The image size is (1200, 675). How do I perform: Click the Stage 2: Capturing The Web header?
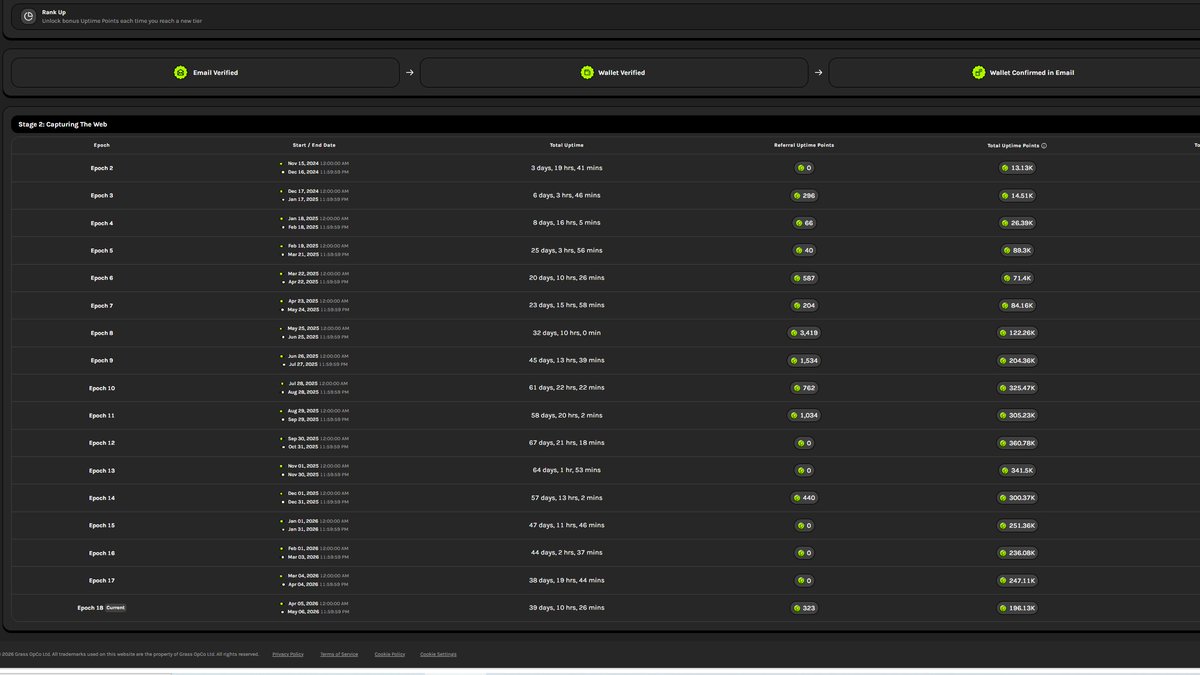(63, 125)
